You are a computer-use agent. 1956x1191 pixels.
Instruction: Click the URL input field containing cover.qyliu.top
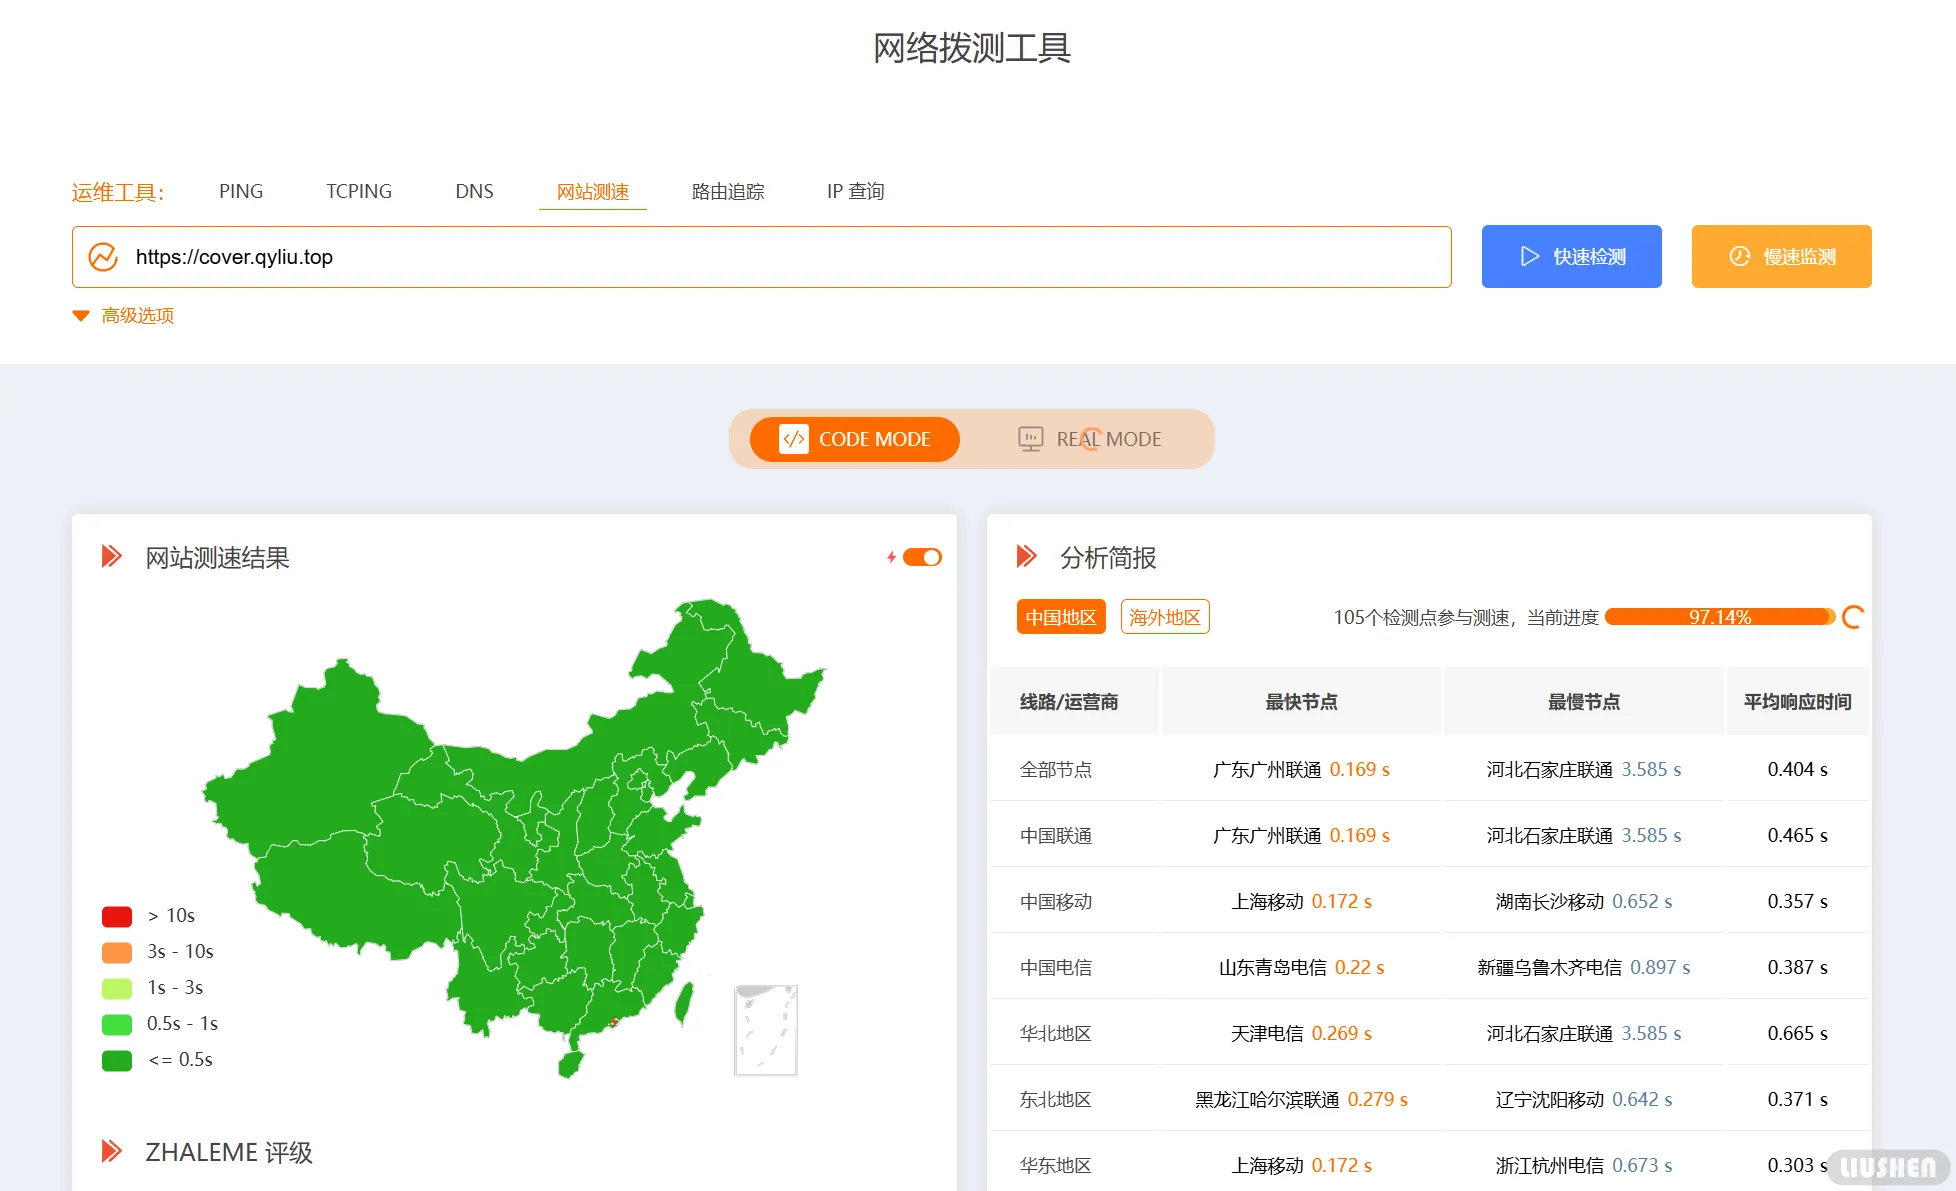pos(700,257)
